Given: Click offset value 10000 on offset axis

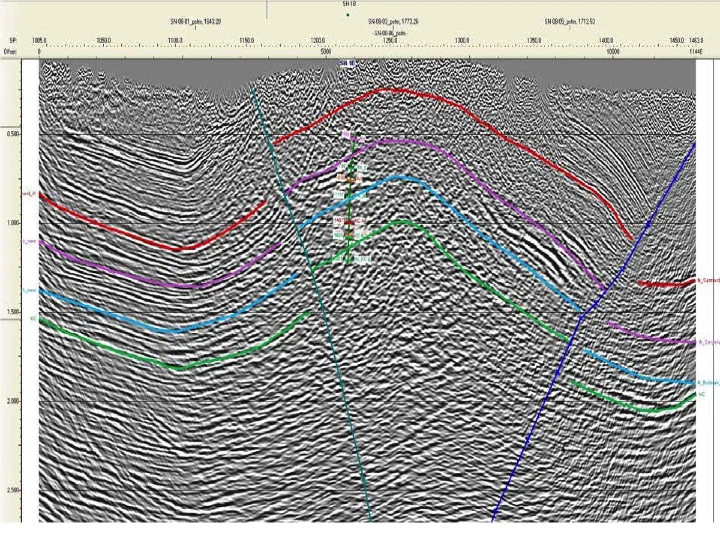Looking at the screenshot, I should pos(613,52).
